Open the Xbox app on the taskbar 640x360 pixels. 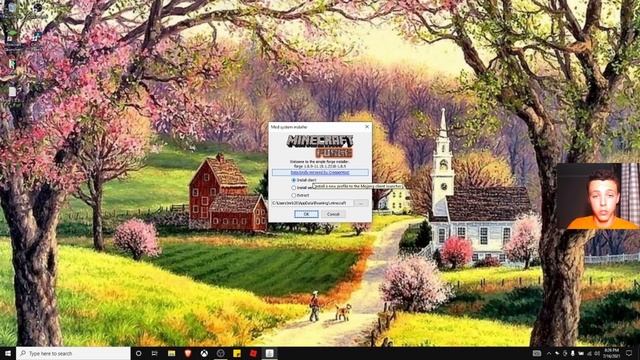tap(204, 353)
